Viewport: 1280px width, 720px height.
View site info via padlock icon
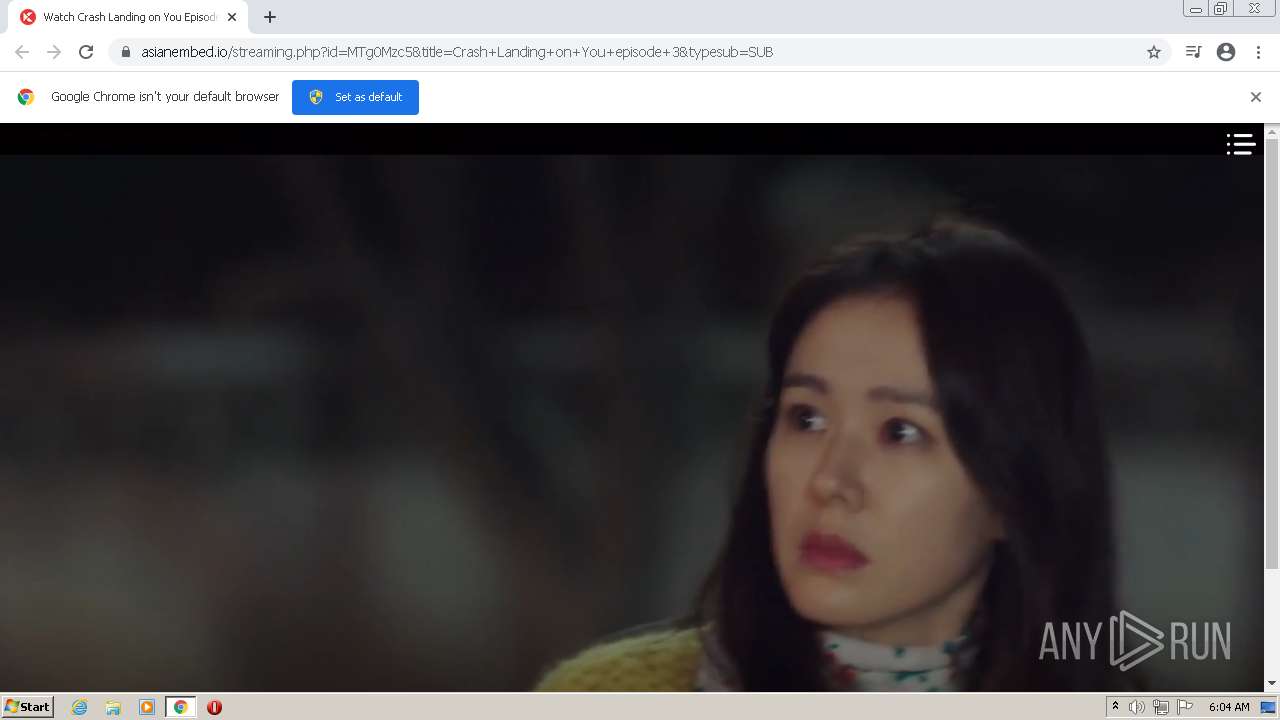coord(125,52)
